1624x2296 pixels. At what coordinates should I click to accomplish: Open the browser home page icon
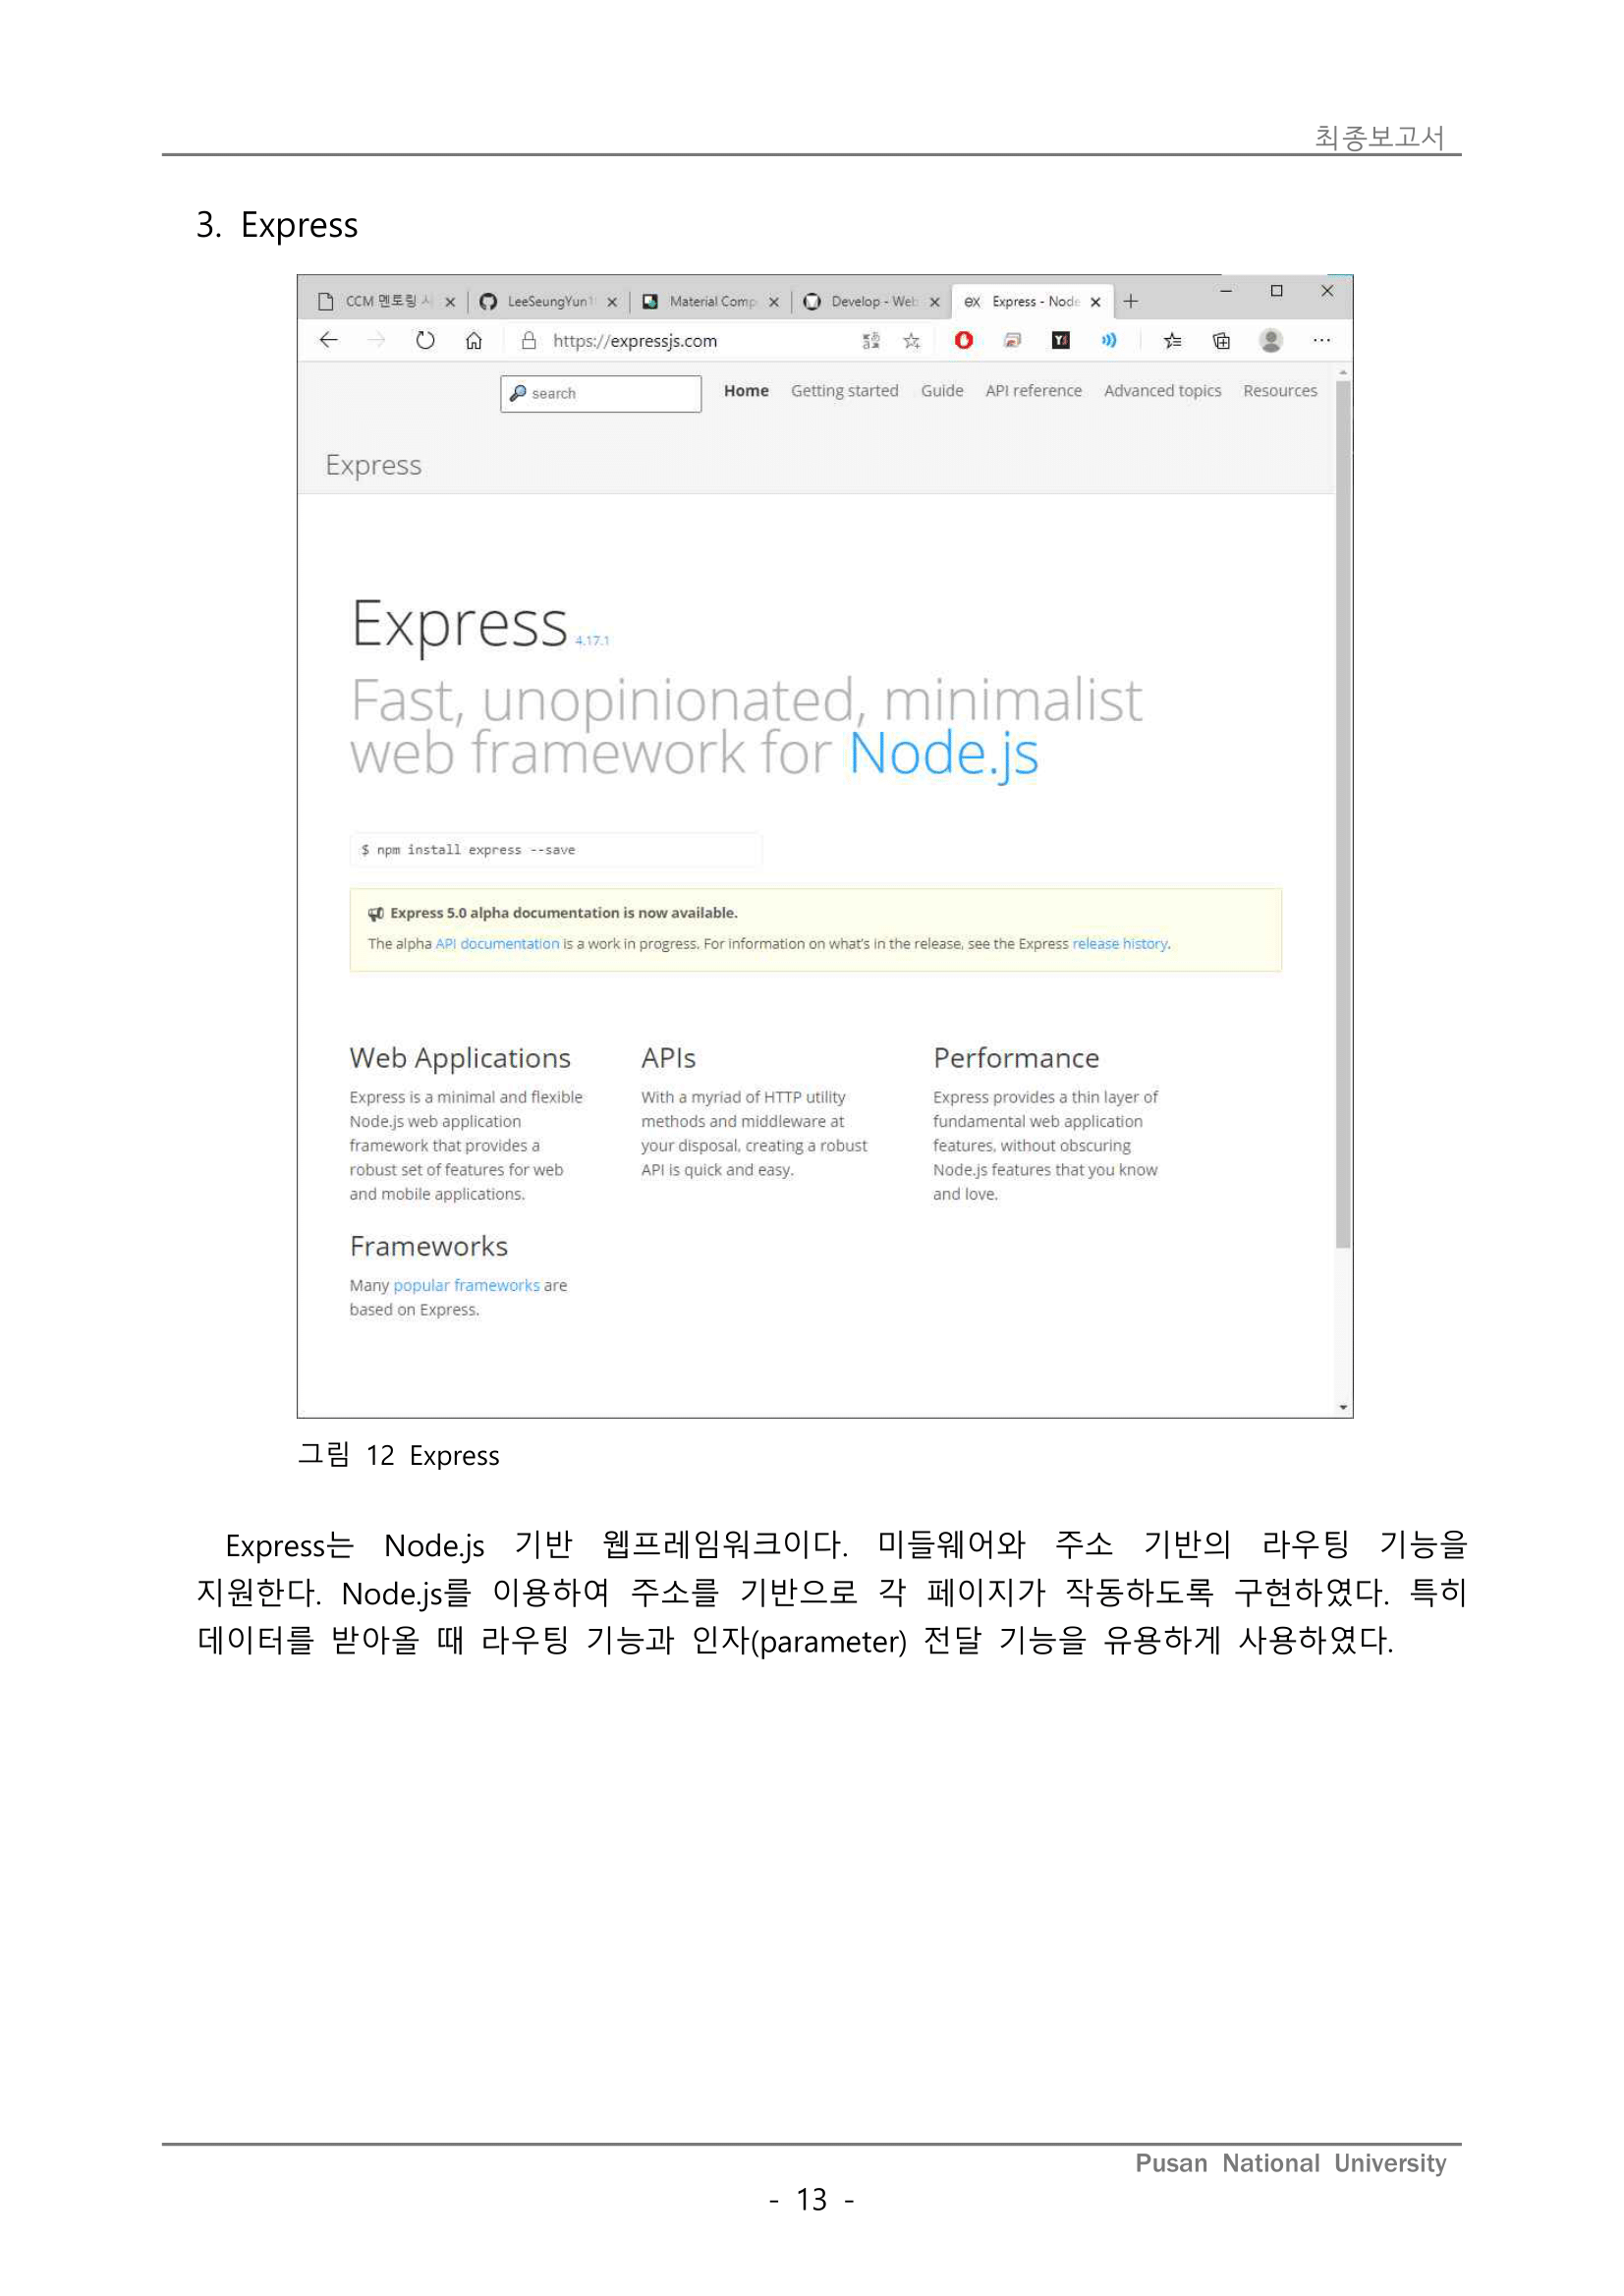pos(474,341)
